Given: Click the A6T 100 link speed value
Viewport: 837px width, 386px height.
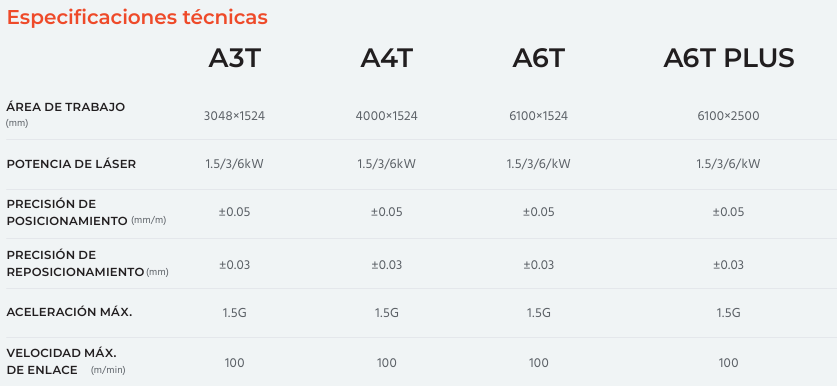Looking at the screenshot, I should click(538, 363).
